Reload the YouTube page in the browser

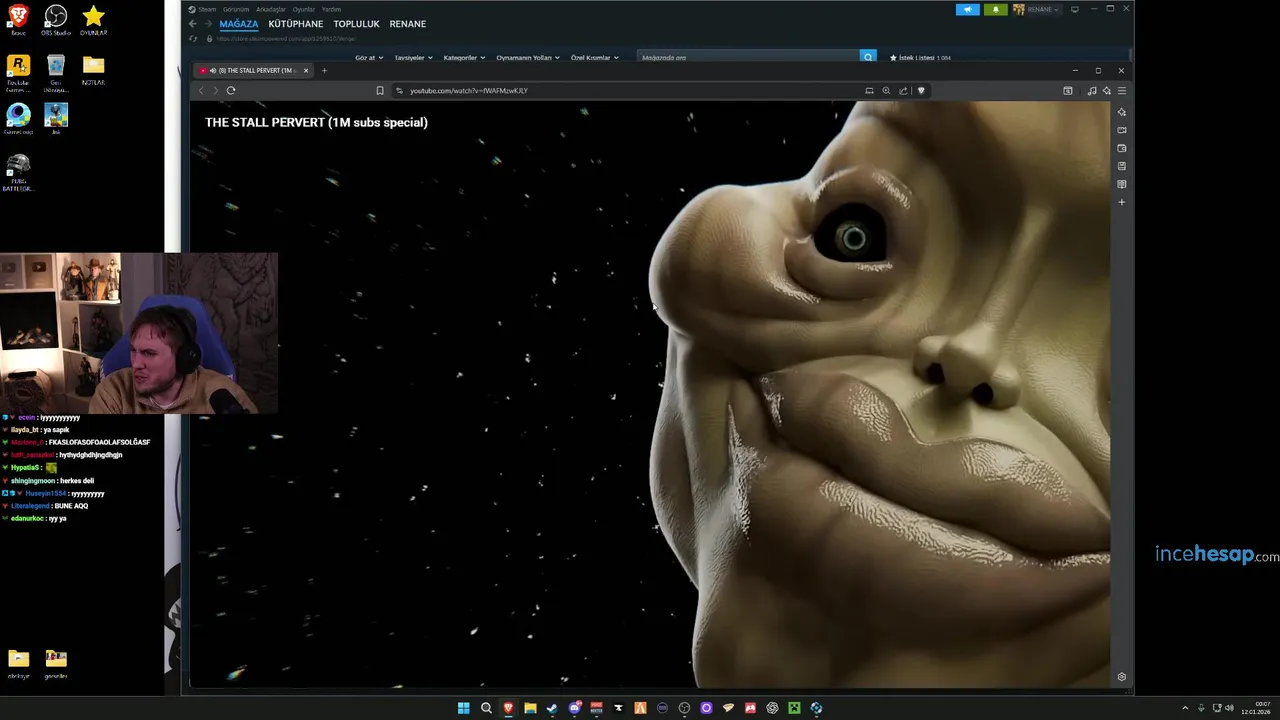[x=231, y=90]
